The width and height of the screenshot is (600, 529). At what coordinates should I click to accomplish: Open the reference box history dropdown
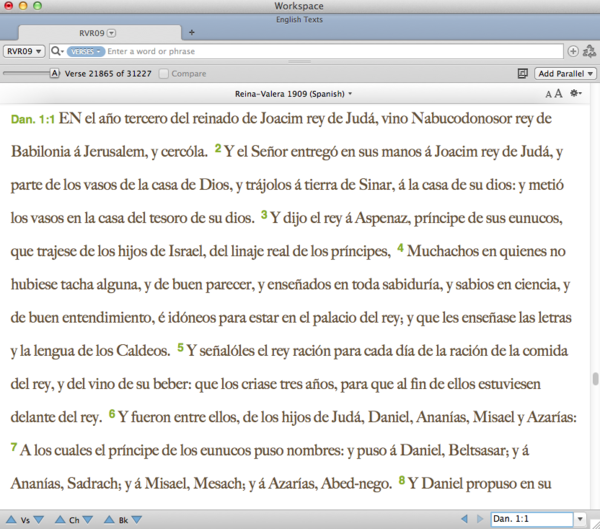(580, 519)
